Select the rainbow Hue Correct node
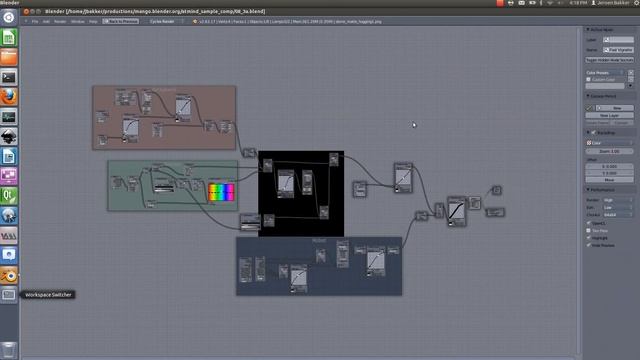This screenshot has height=360, width=640. point(221,191)
